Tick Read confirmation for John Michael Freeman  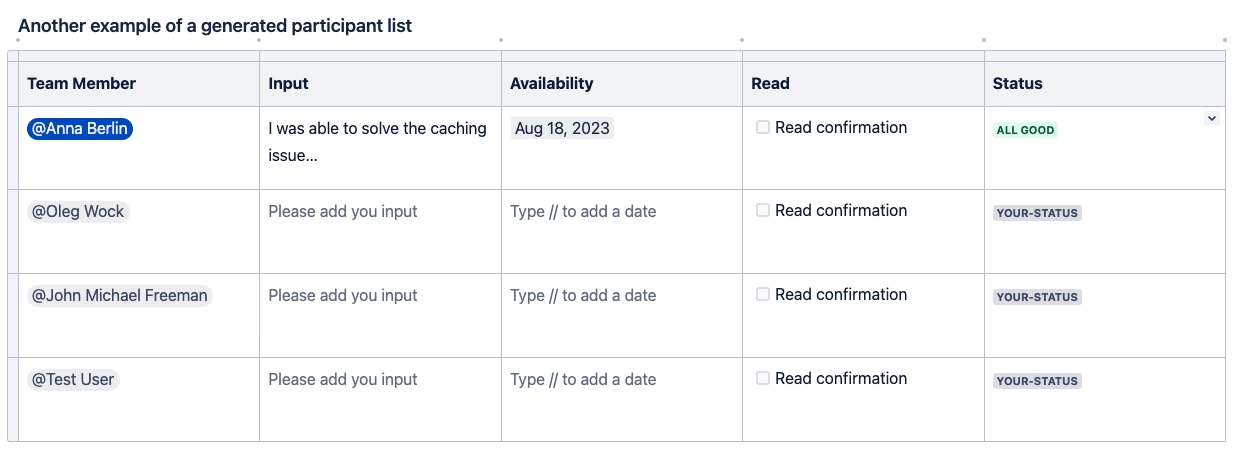tap(763, 294)
